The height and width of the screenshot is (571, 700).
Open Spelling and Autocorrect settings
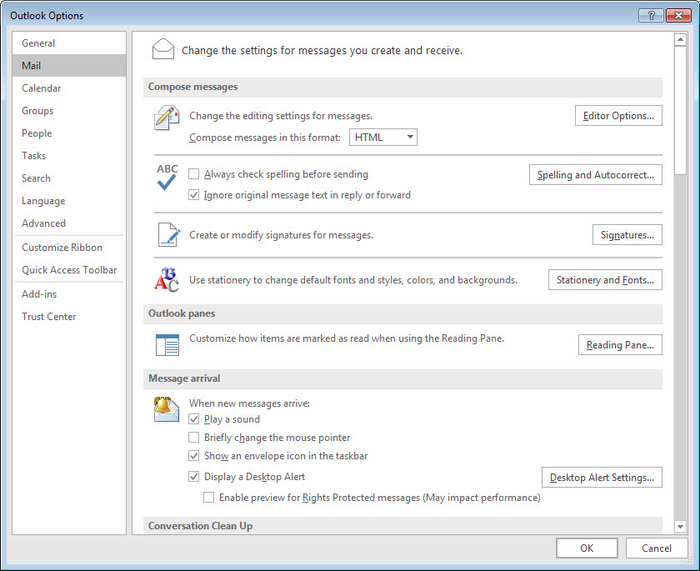pos(596,175)
